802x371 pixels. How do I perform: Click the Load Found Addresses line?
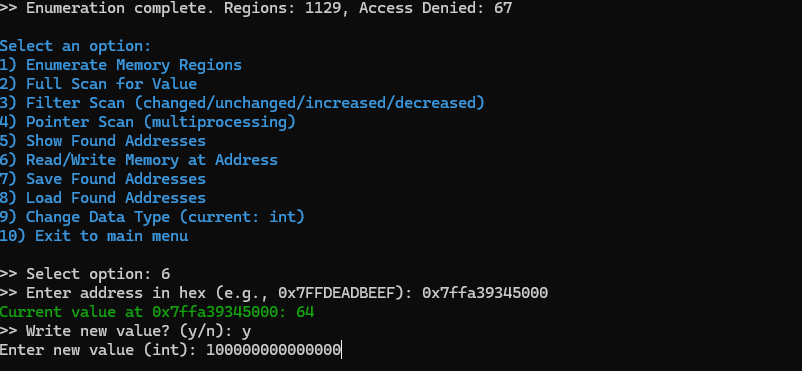103,198
